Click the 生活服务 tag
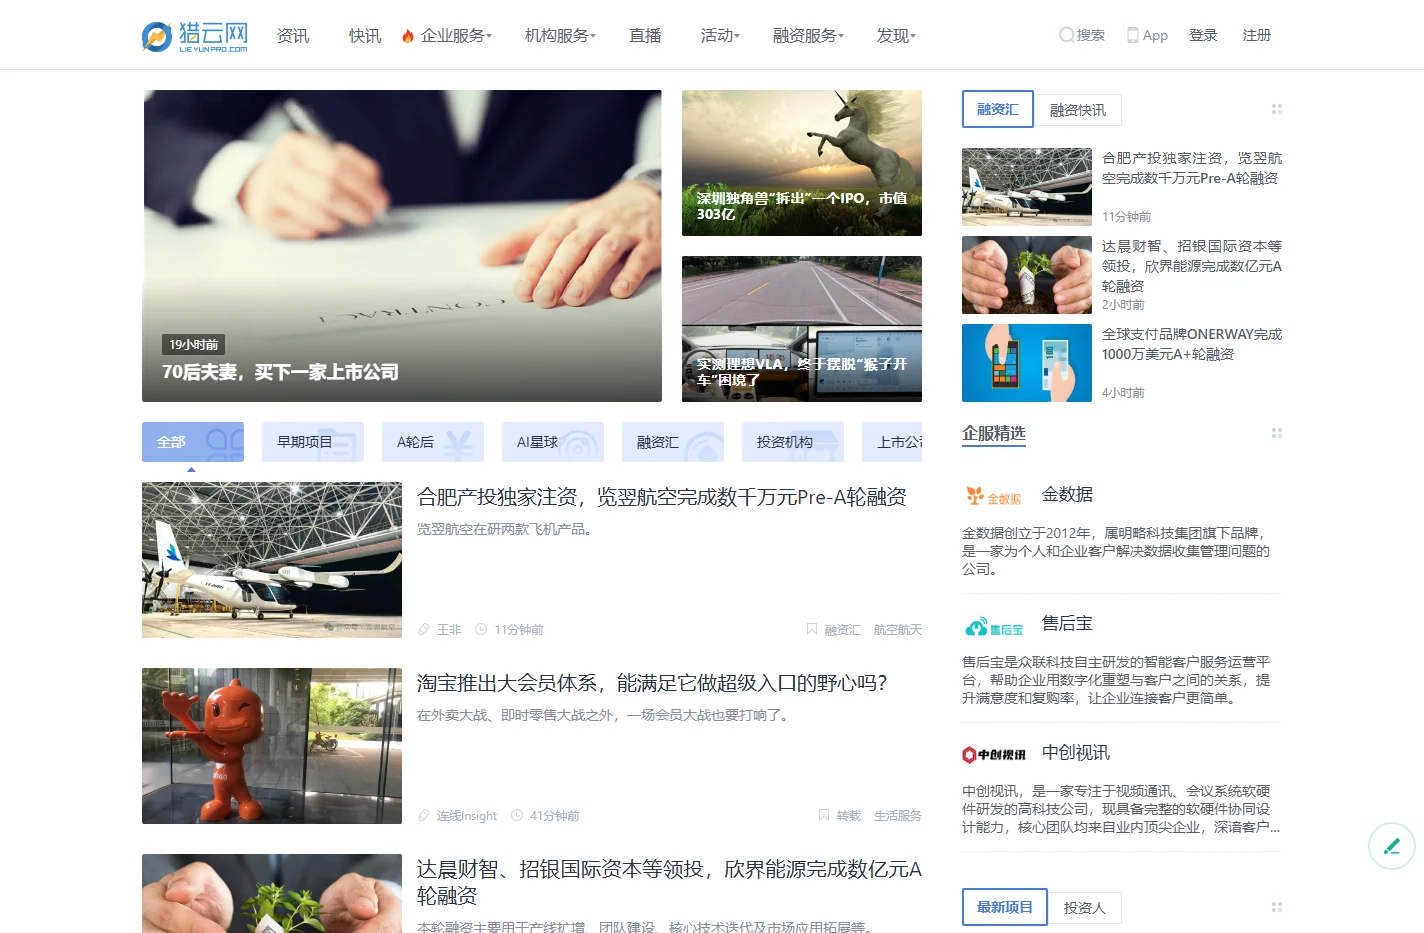Screen dimensions: 1424x933 point(898,815)
